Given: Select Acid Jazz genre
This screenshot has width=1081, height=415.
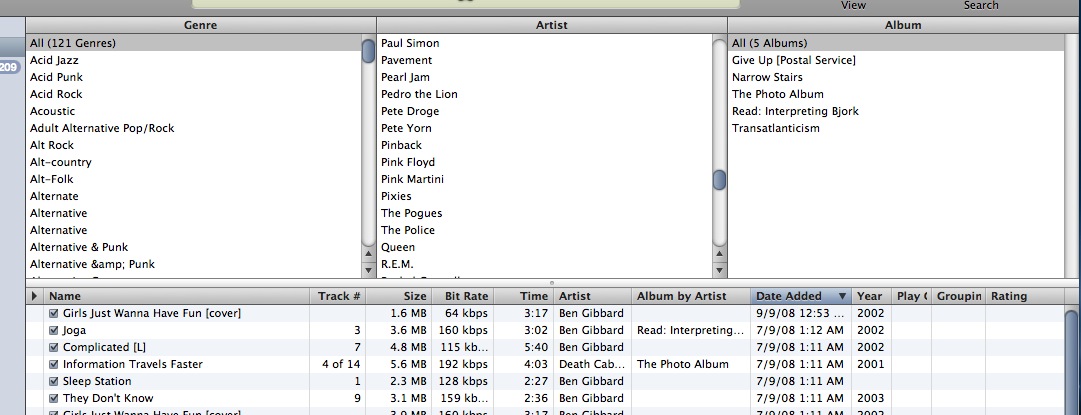Looking at the screenshot, I should (x=193, y=60).
